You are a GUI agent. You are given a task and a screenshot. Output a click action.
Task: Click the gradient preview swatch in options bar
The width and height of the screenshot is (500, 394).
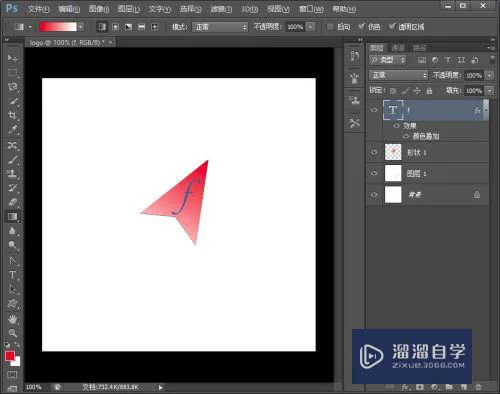point(58,27)
